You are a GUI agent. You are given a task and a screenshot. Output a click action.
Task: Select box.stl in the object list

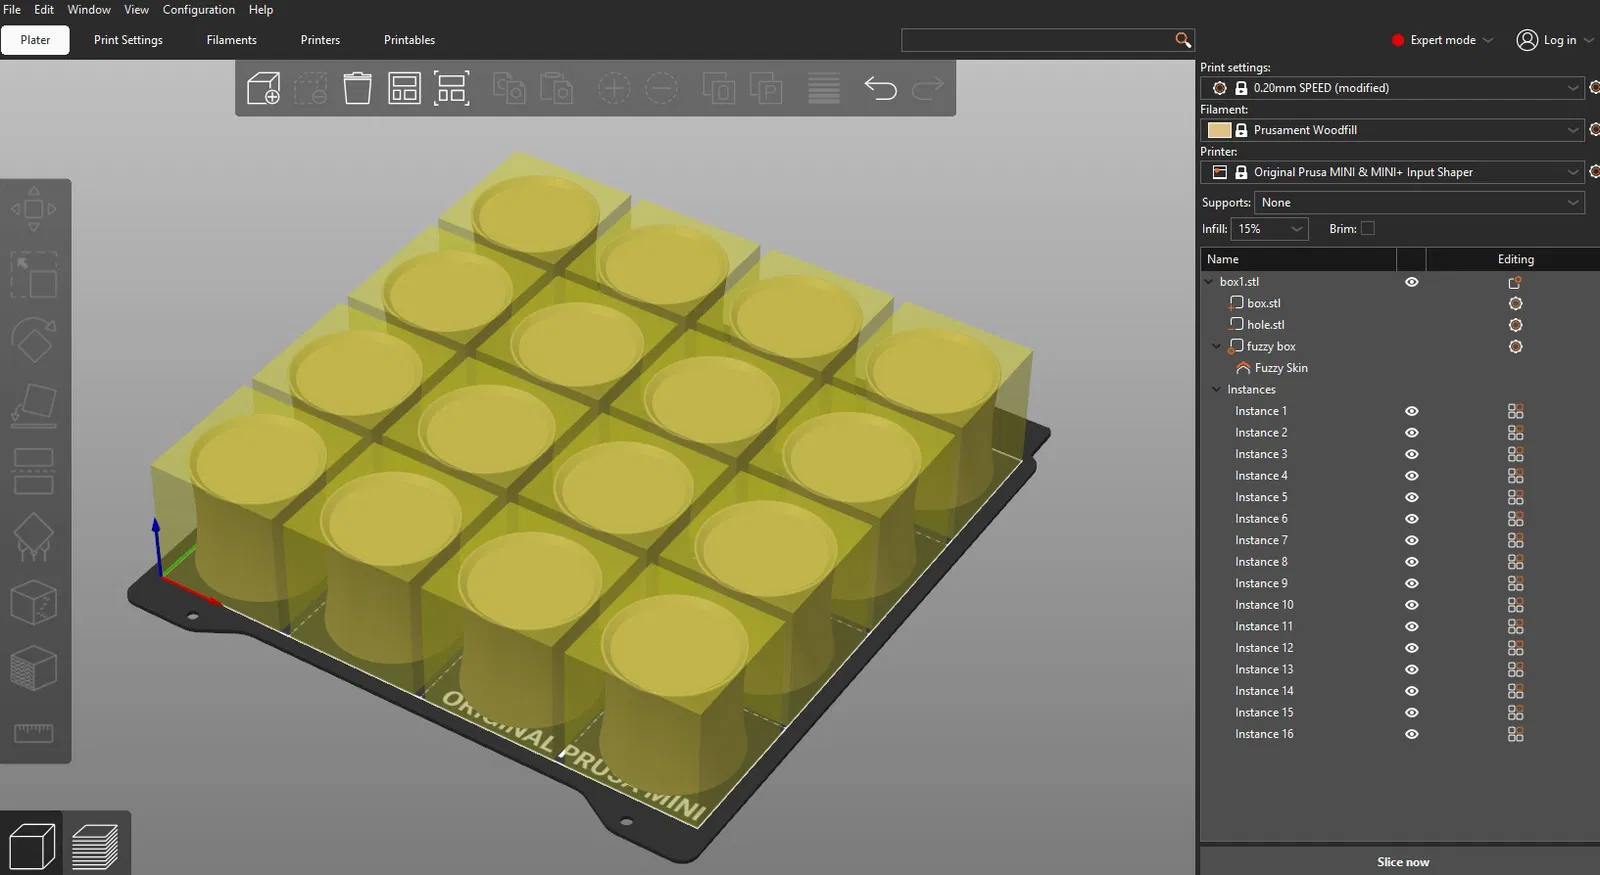click(x=1264, y=303)
